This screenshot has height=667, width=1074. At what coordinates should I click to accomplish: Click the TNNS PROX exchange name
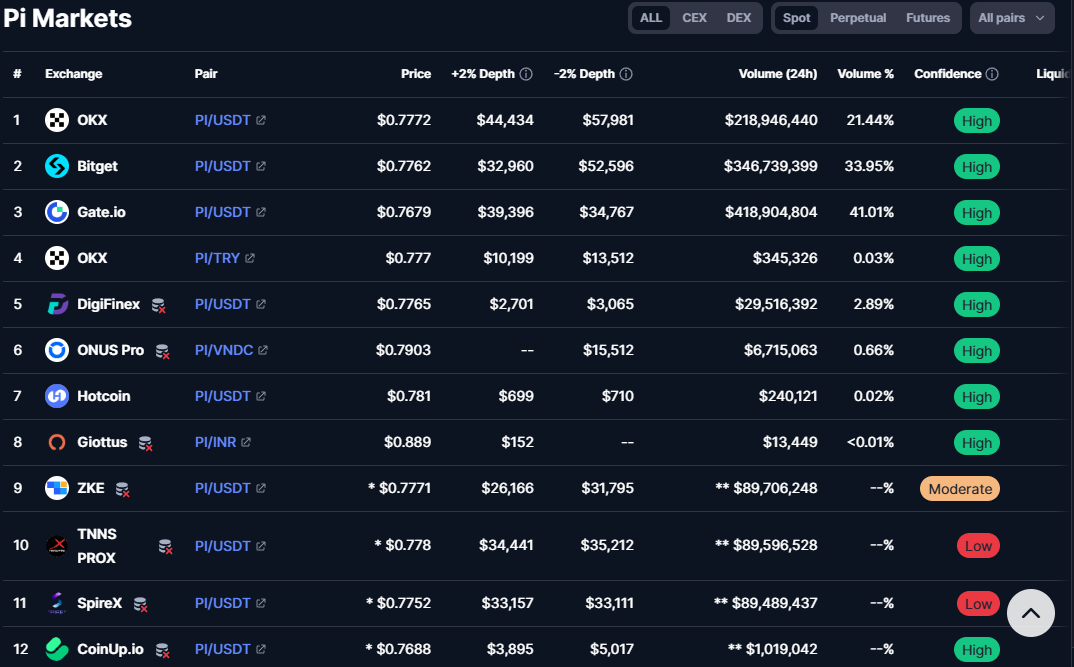coord(97,546)
